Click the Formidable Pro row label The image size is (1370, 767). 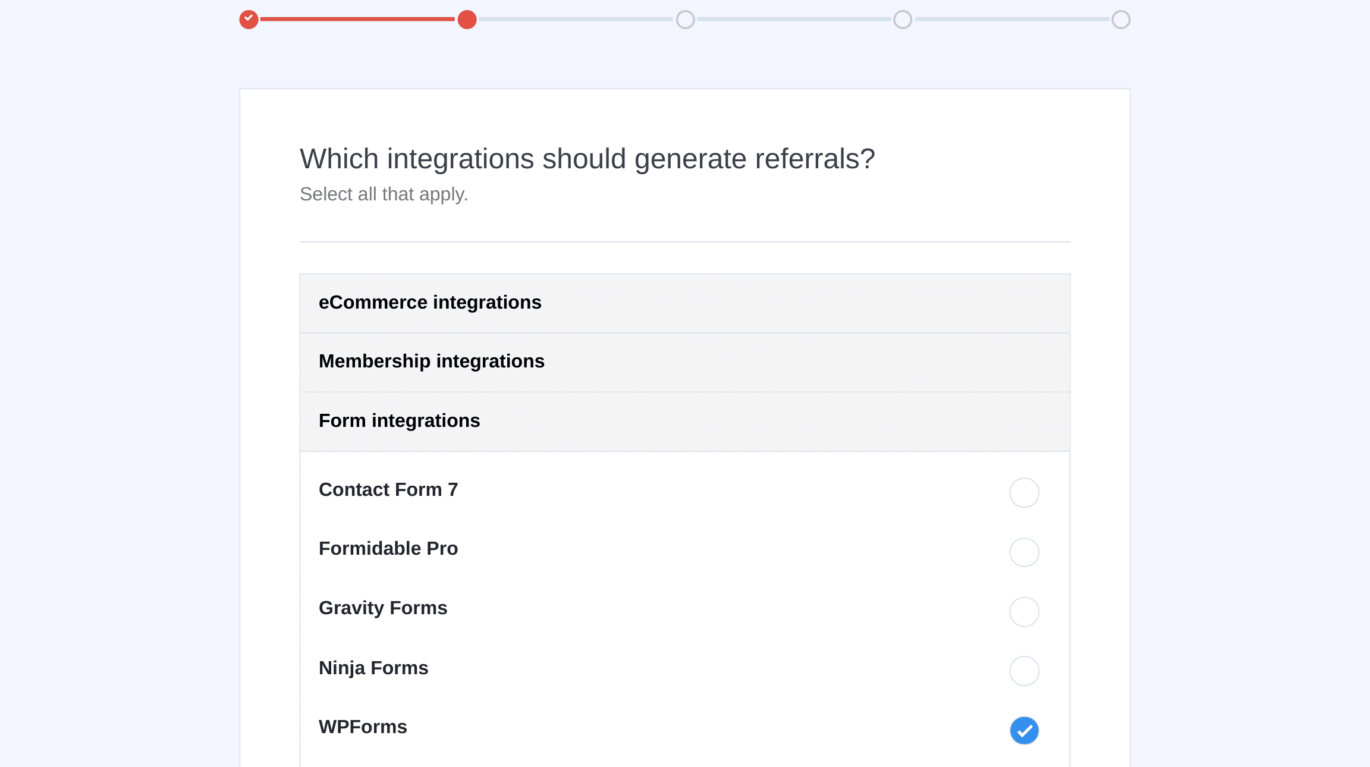(x=388, y=549)
